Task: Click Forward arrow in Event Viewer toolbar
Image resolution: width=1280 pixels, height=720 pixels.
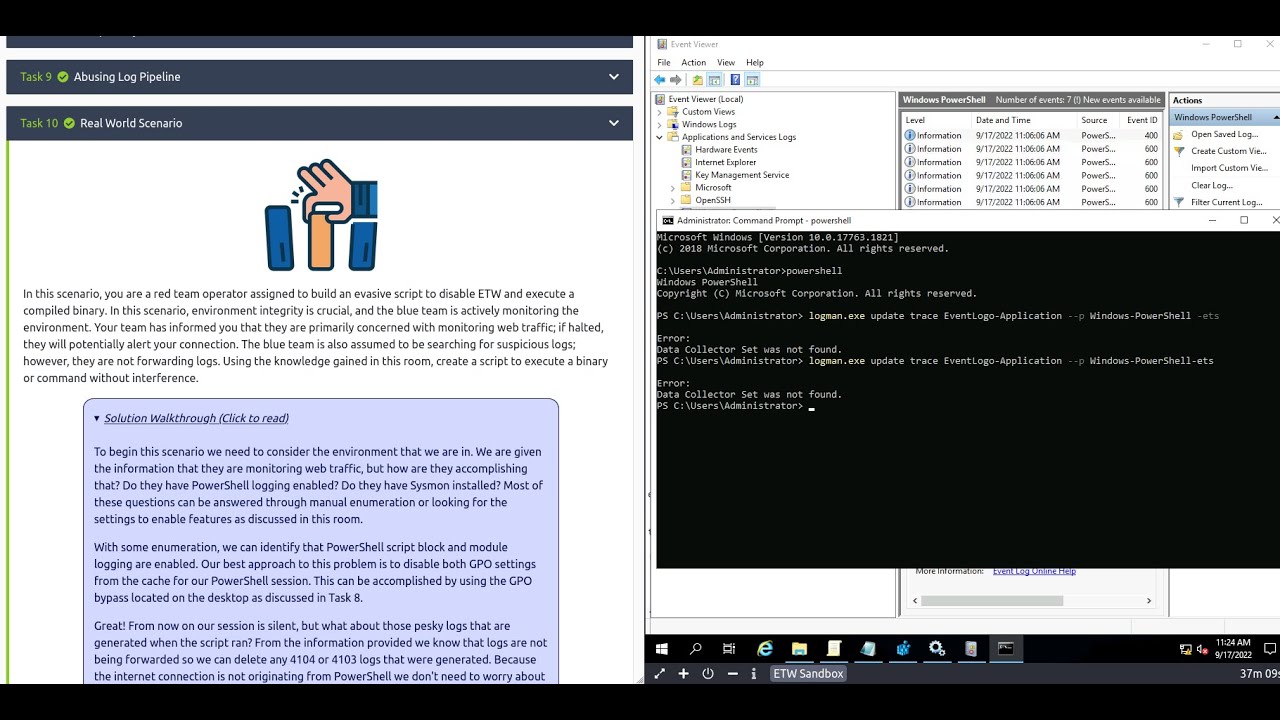Action: tap(676, 80)
